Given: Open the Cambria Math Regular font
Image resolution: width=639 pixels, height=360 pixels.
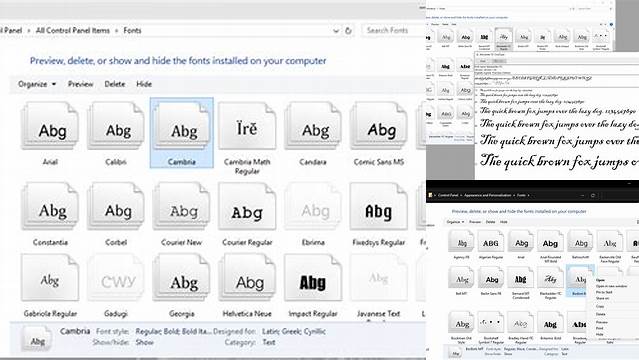Looking at the screenshot, I should tap(247, 126).
